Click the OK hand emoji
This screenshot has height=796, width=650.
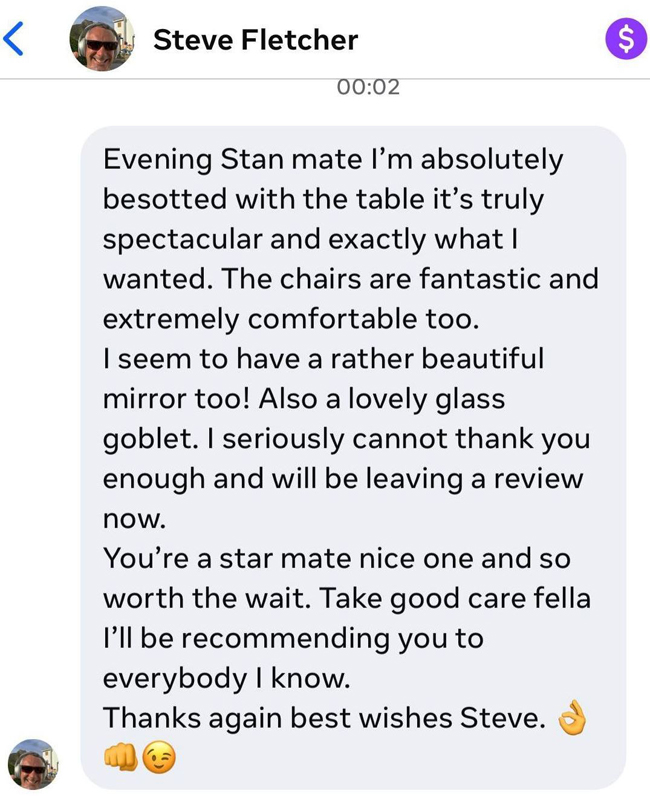(x=573, y=717)
